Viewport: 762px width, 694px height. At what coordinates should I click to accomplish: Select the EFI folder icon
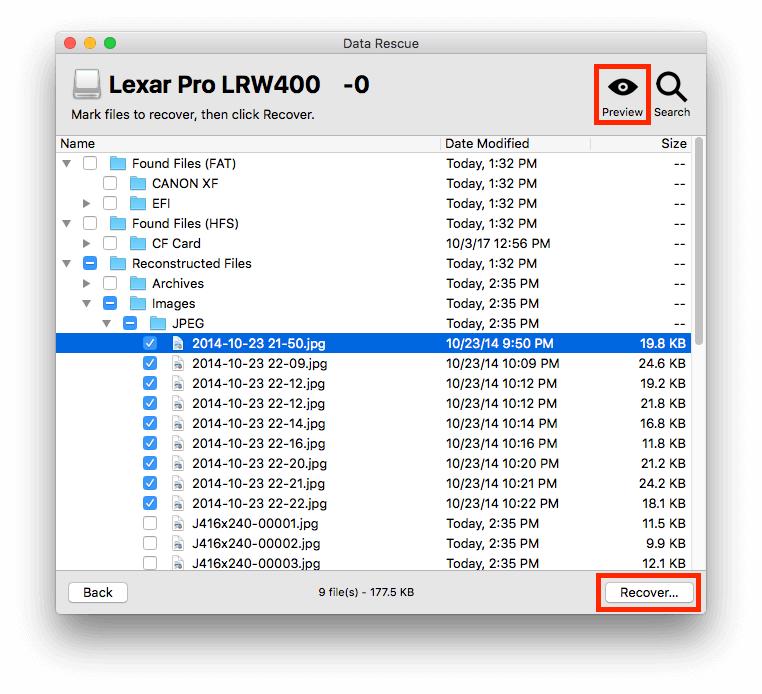coord(138,203)
